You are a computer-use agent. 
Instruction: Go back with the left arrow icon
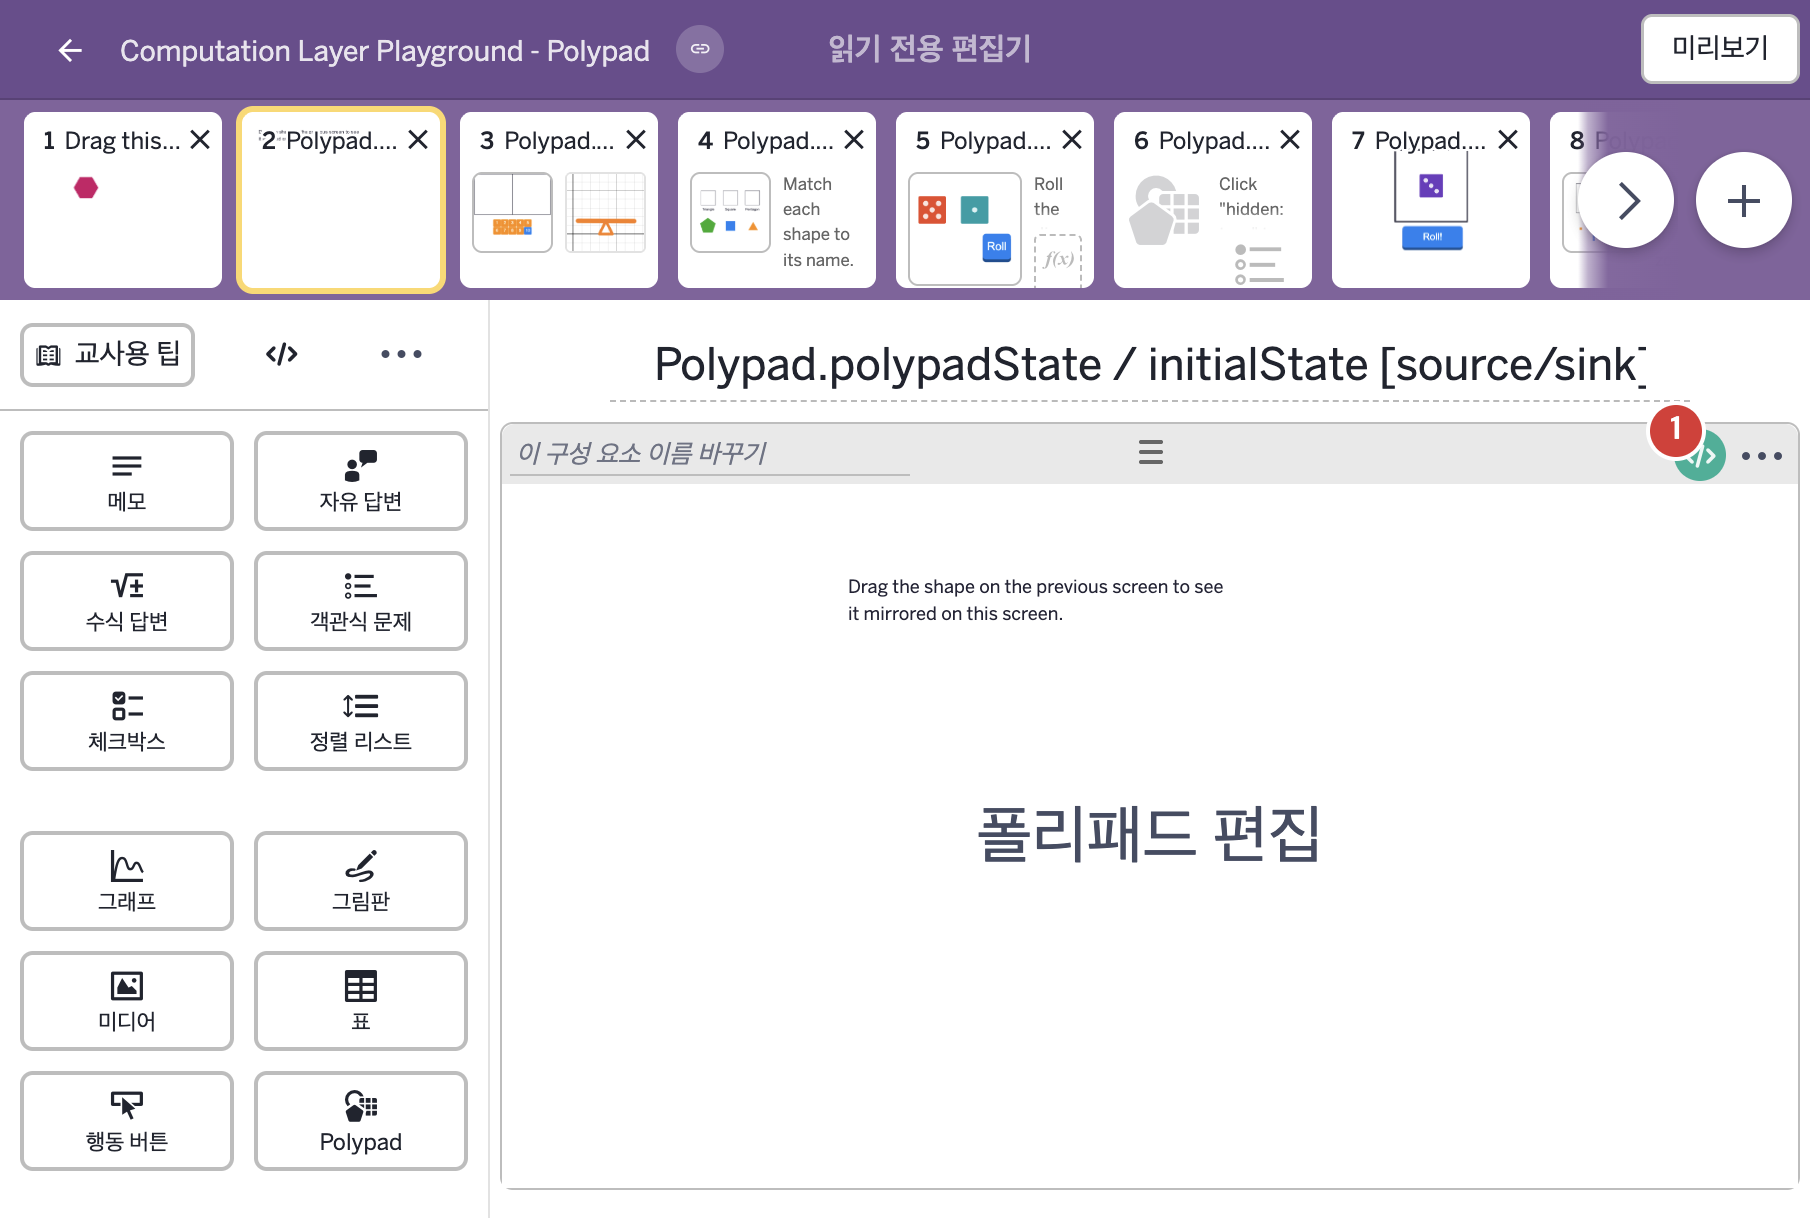(70, 50)
